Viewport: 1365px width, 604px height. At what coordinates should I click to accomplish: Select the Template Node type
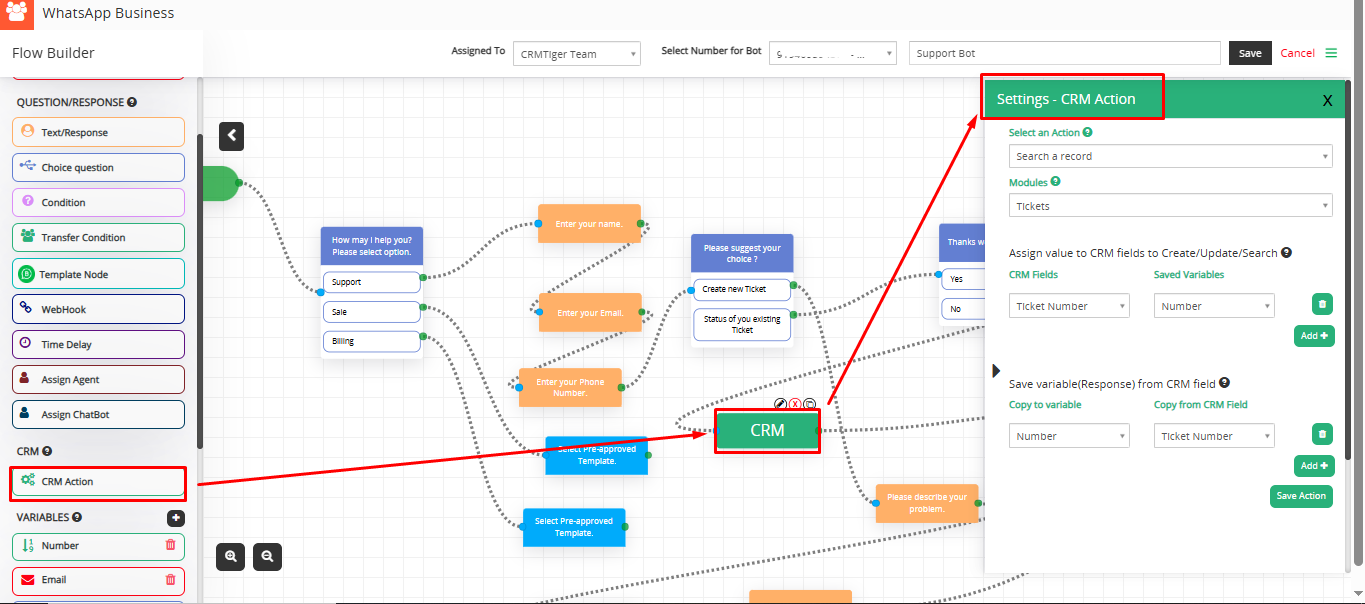(x=99, y=274)
